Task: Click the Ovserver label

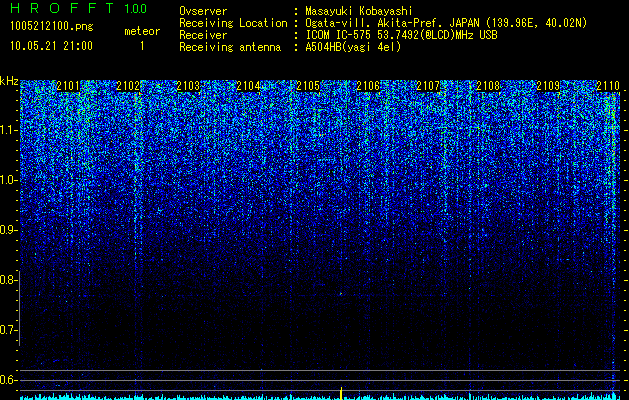Action: (x=203, y=11)
